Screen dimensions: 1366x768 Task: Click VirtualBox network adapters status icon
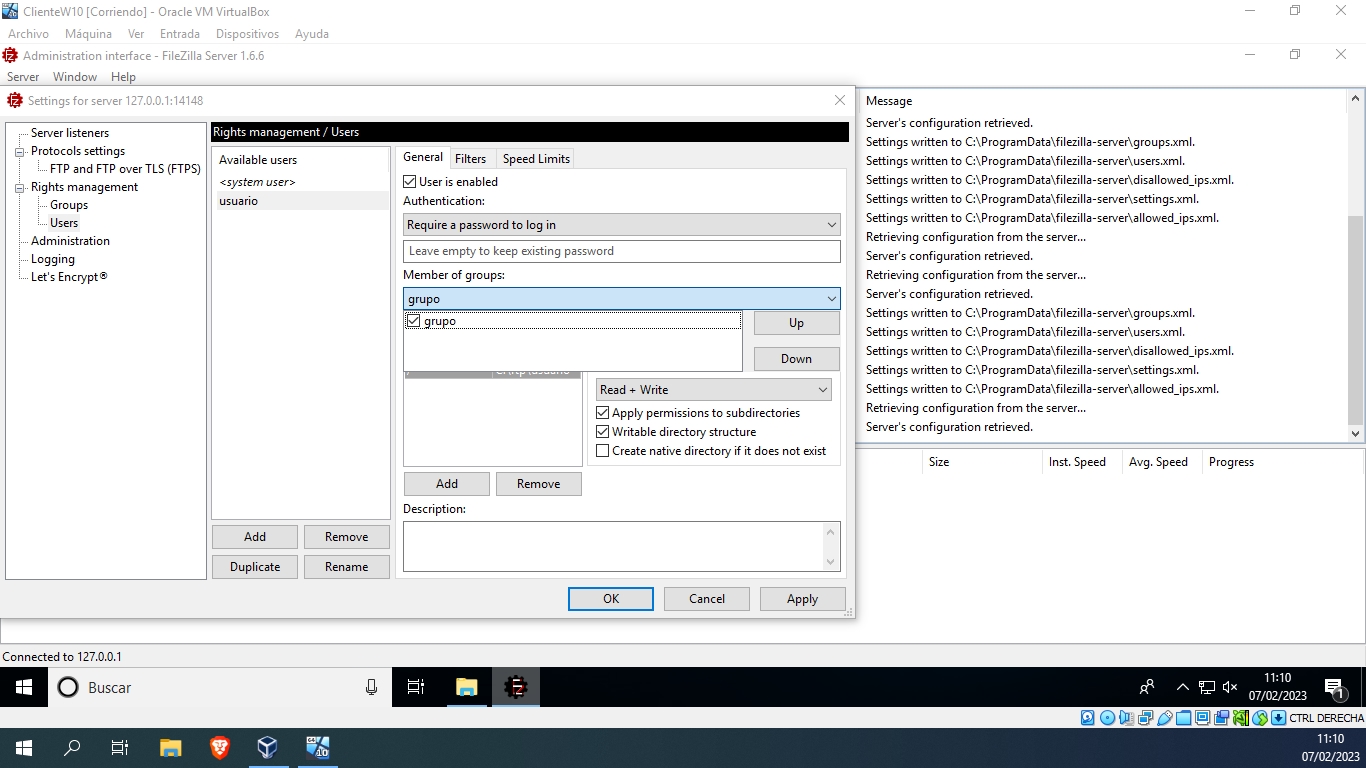click(1145, 718)
